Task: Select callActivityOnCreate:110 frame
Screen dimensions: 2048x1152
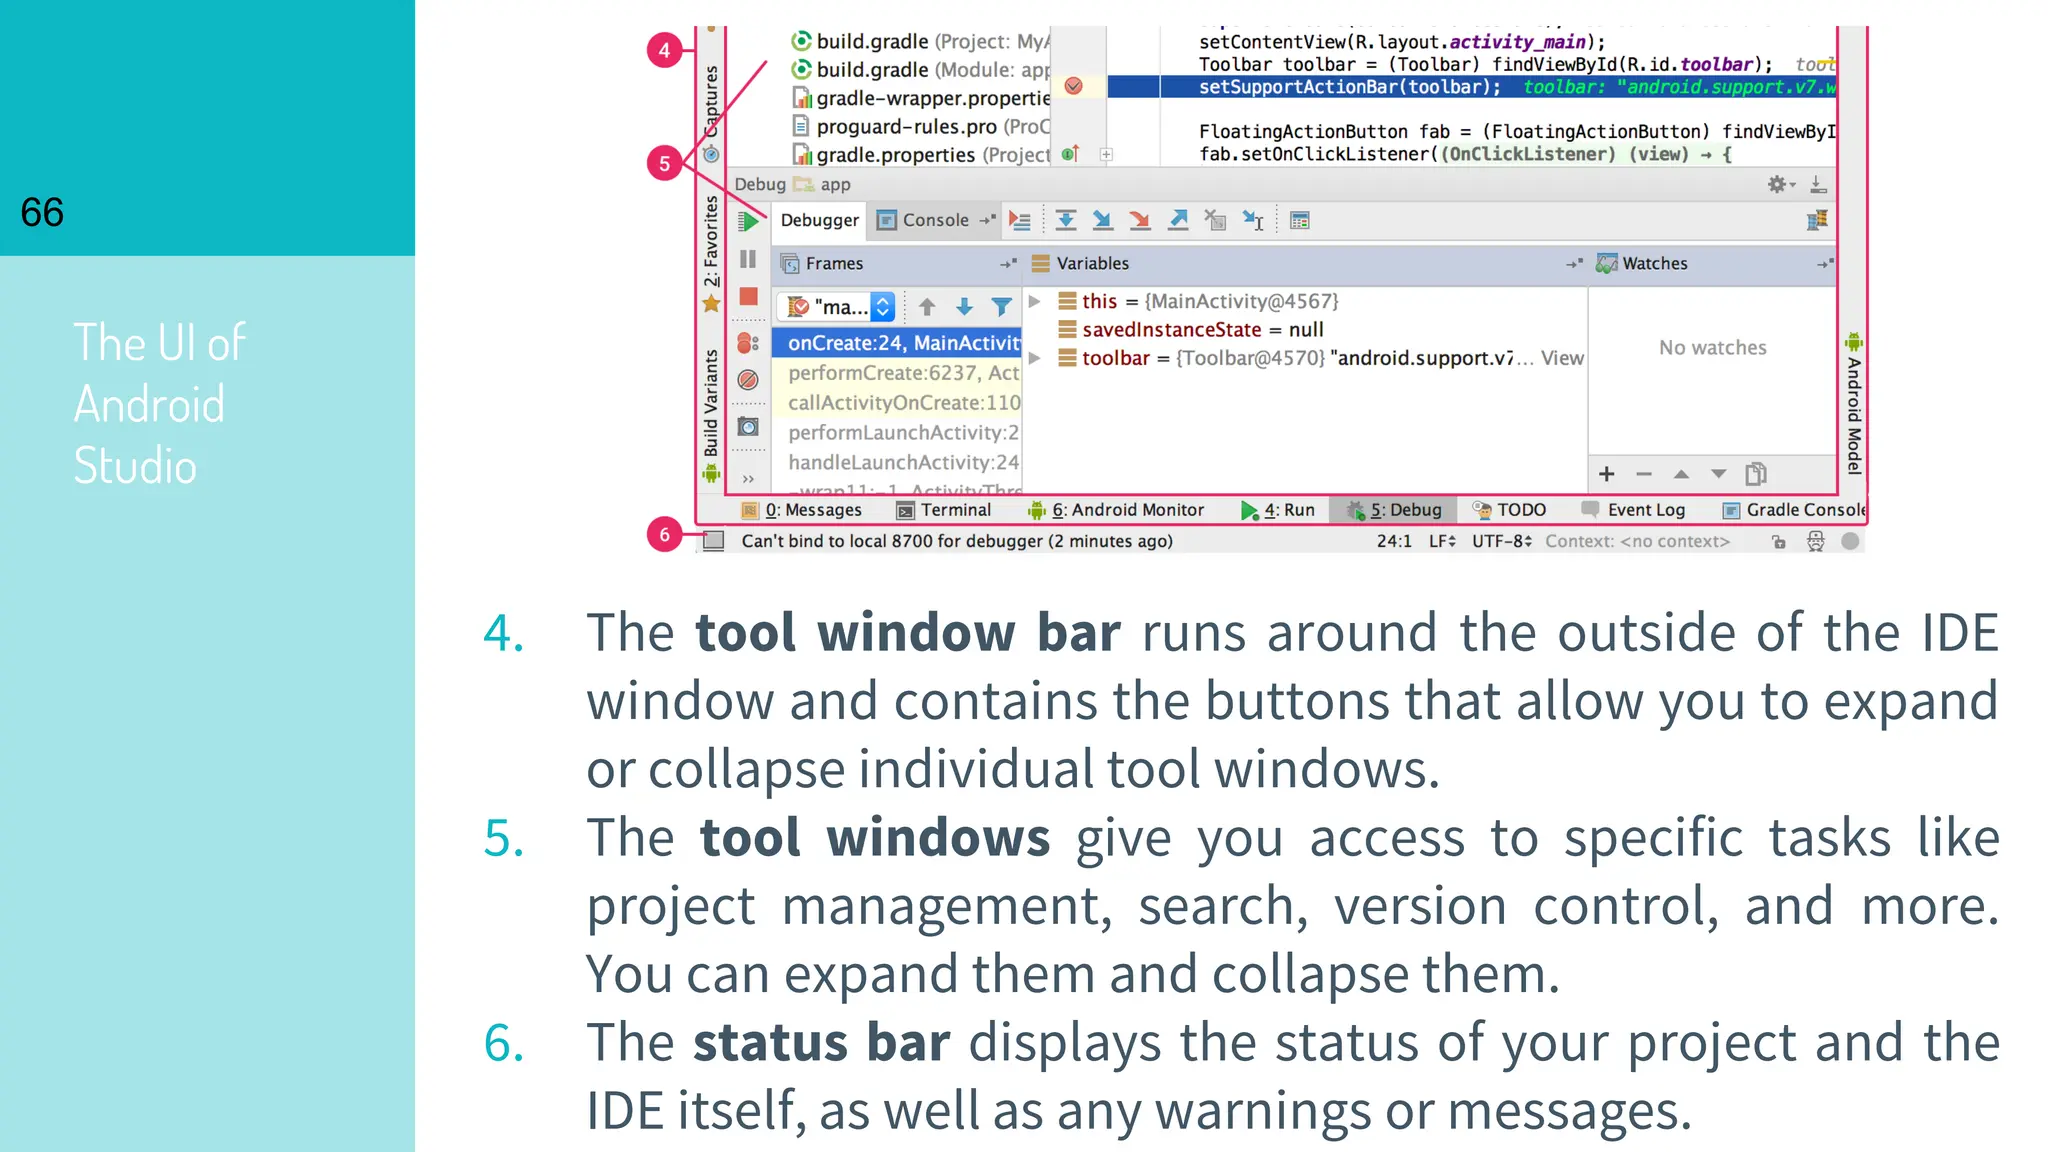Action: (x=897, y=403)
